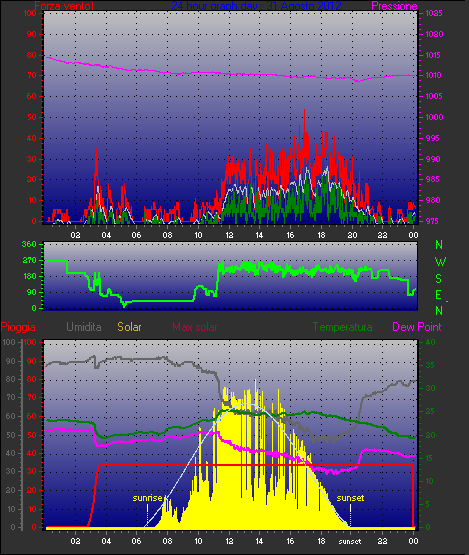
Task: Click the 'Solar' legend label
Action: point(129,327)
